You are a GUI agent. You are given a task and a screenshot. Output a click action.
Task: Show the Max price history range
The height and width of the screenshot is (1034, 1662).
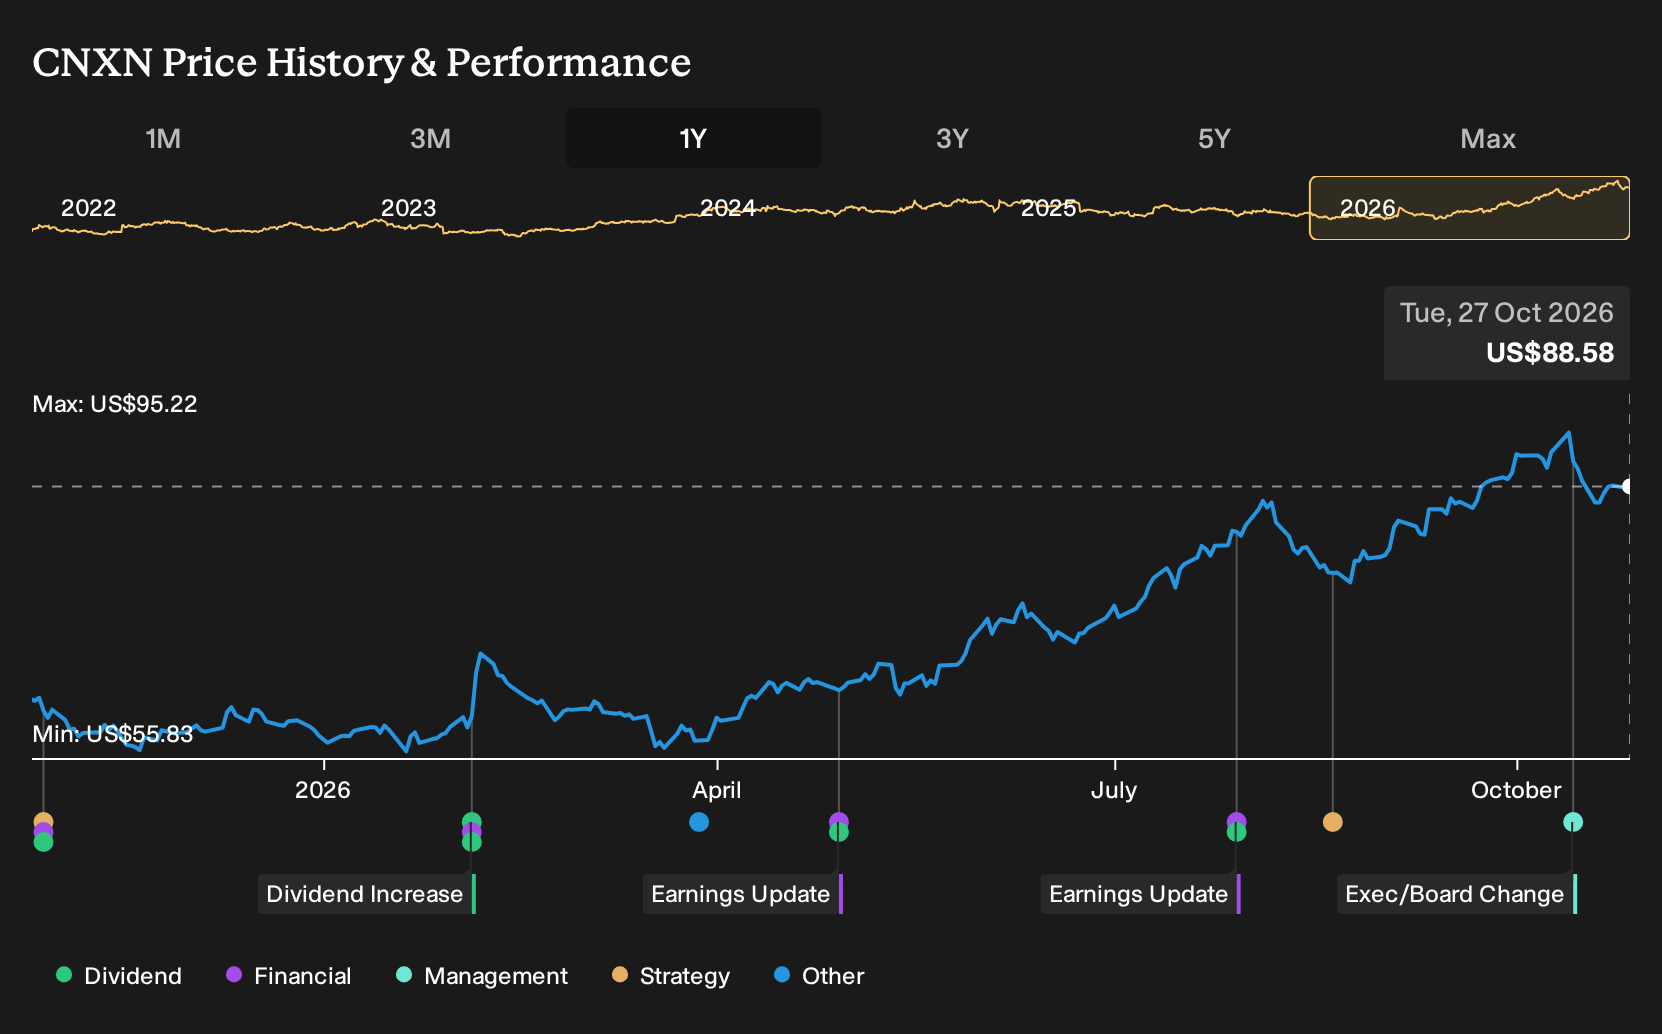[x=1488, y=138]
